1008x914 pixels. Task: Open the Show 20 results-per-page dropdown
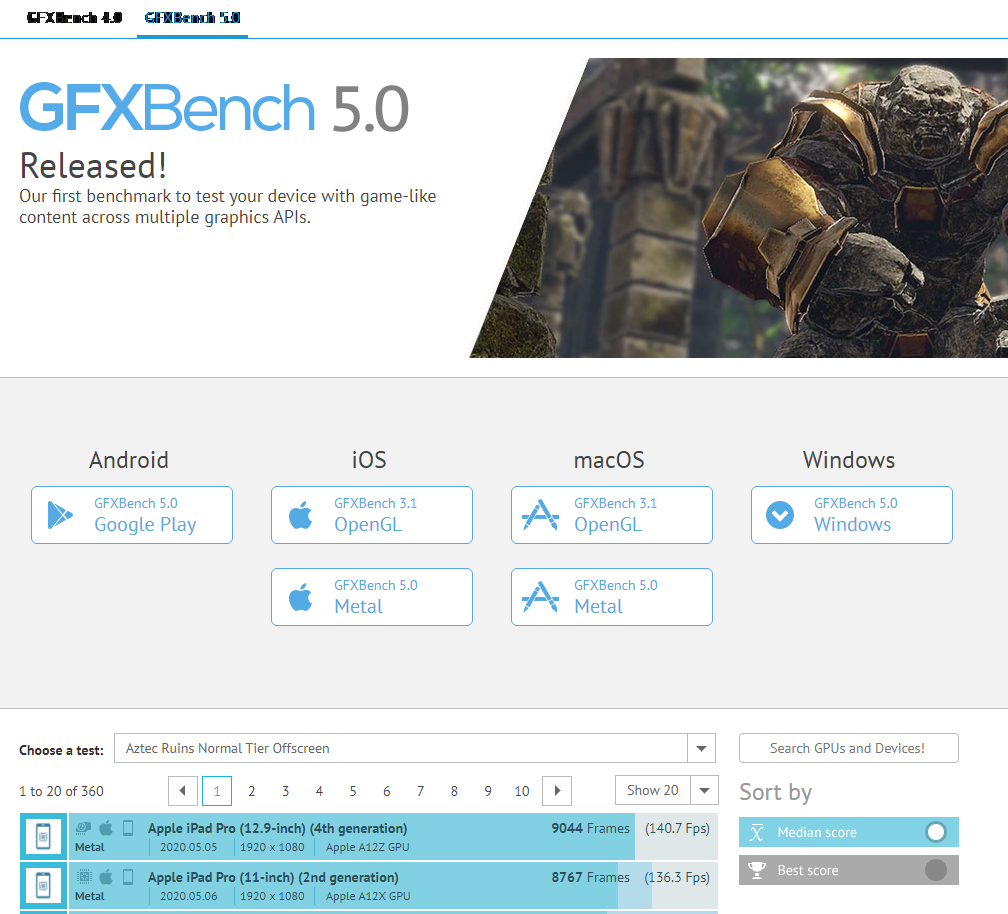tap(667, 790)
